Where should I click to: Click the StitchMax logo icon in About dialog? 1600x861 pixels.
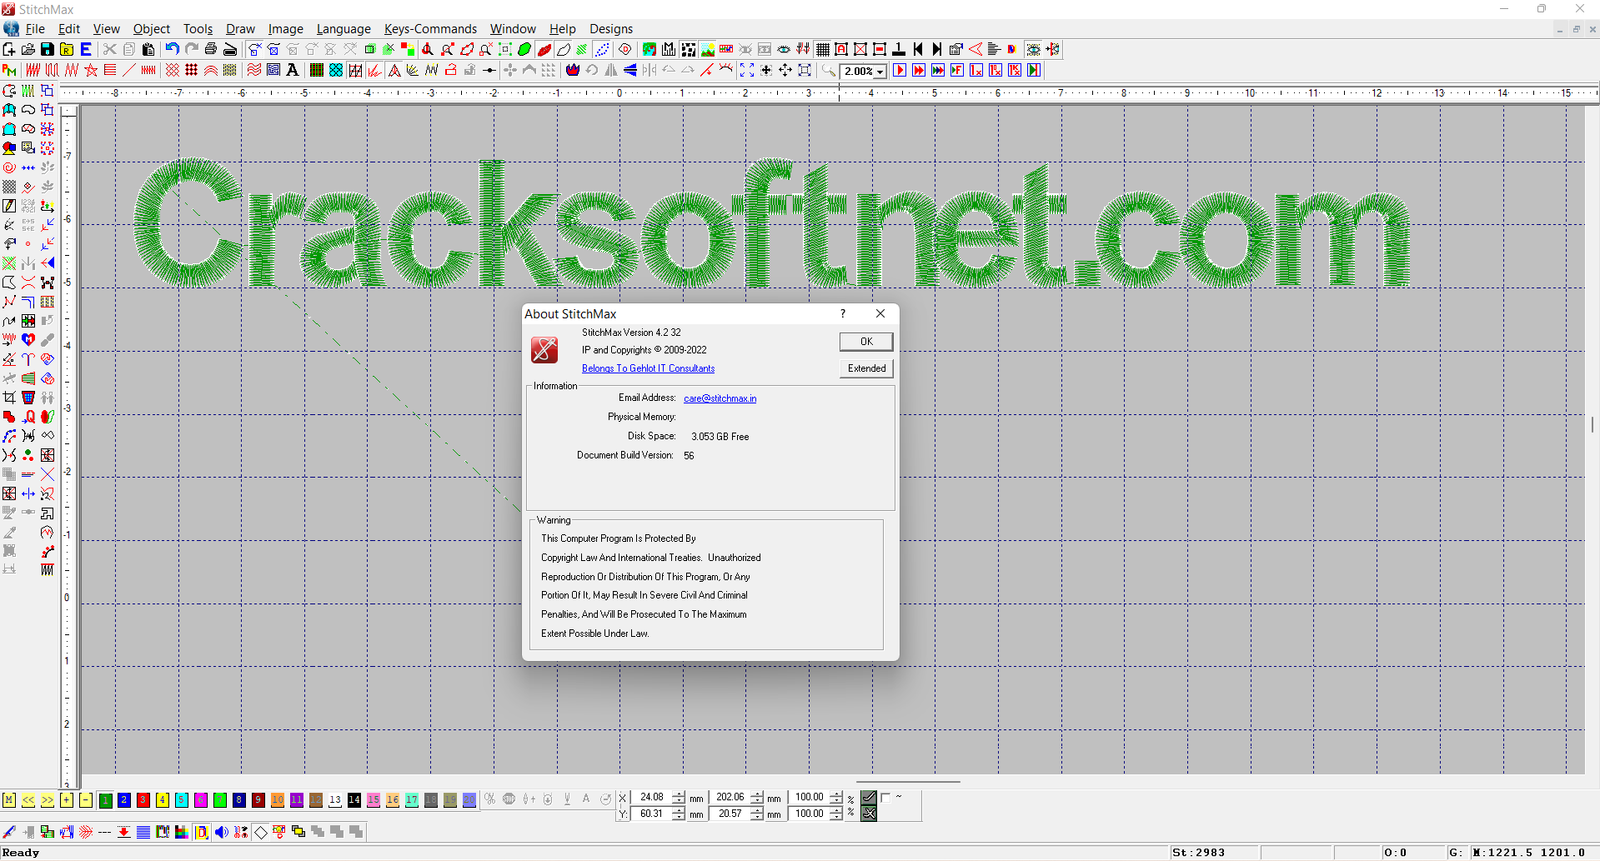pyautogui.click(x=545, y=349)
